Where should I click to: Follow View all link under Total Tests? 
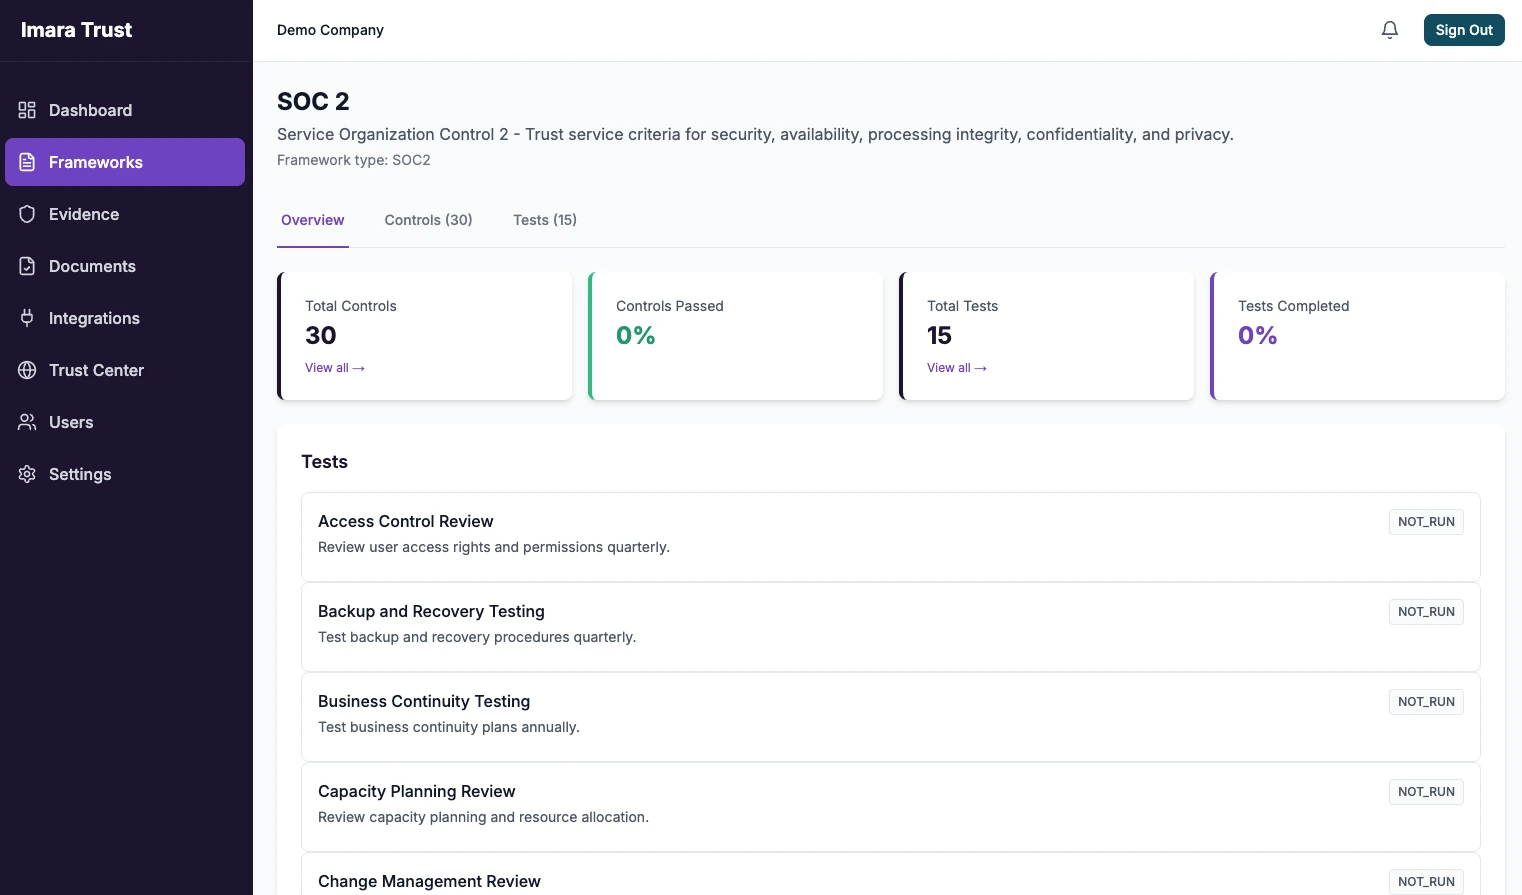956,368
